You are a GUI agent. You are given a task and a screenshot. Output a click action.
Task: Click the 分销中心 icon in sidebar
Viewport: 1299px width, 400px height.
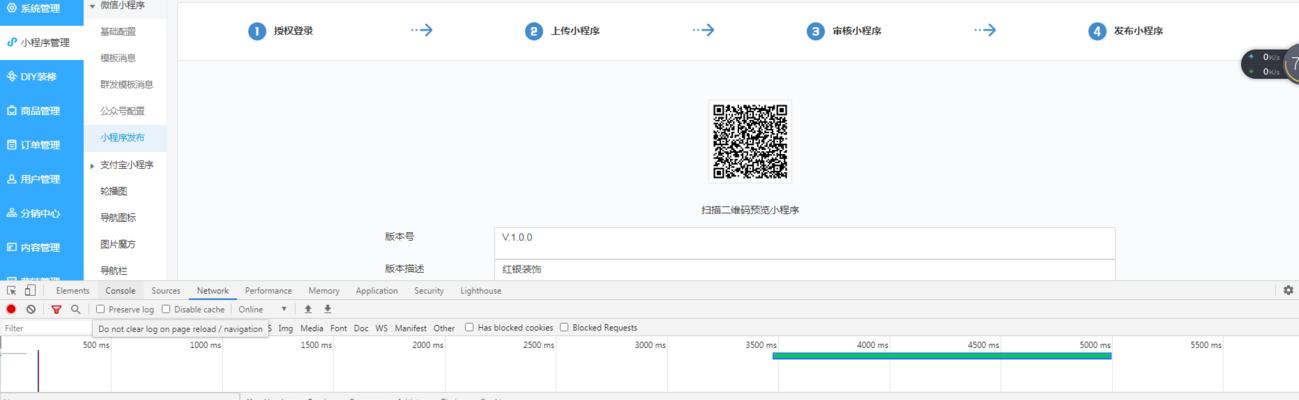pyautogui.click(x=12, y=213)
